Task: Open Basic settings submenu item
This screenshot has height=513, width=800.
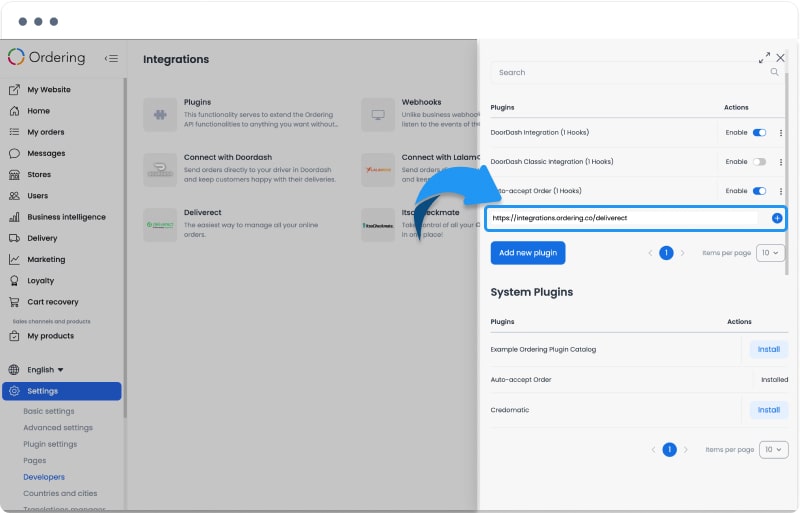Action: pyautogui.click(x=48, y=411)
